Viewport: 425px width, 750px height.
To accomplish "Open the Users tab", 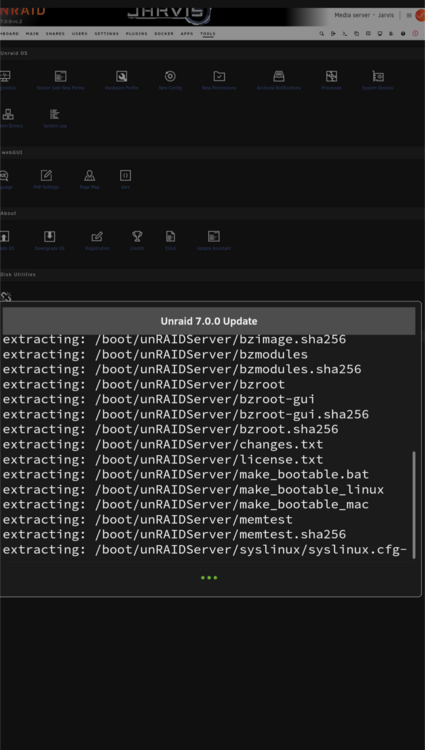I will [x=80, y=33].
